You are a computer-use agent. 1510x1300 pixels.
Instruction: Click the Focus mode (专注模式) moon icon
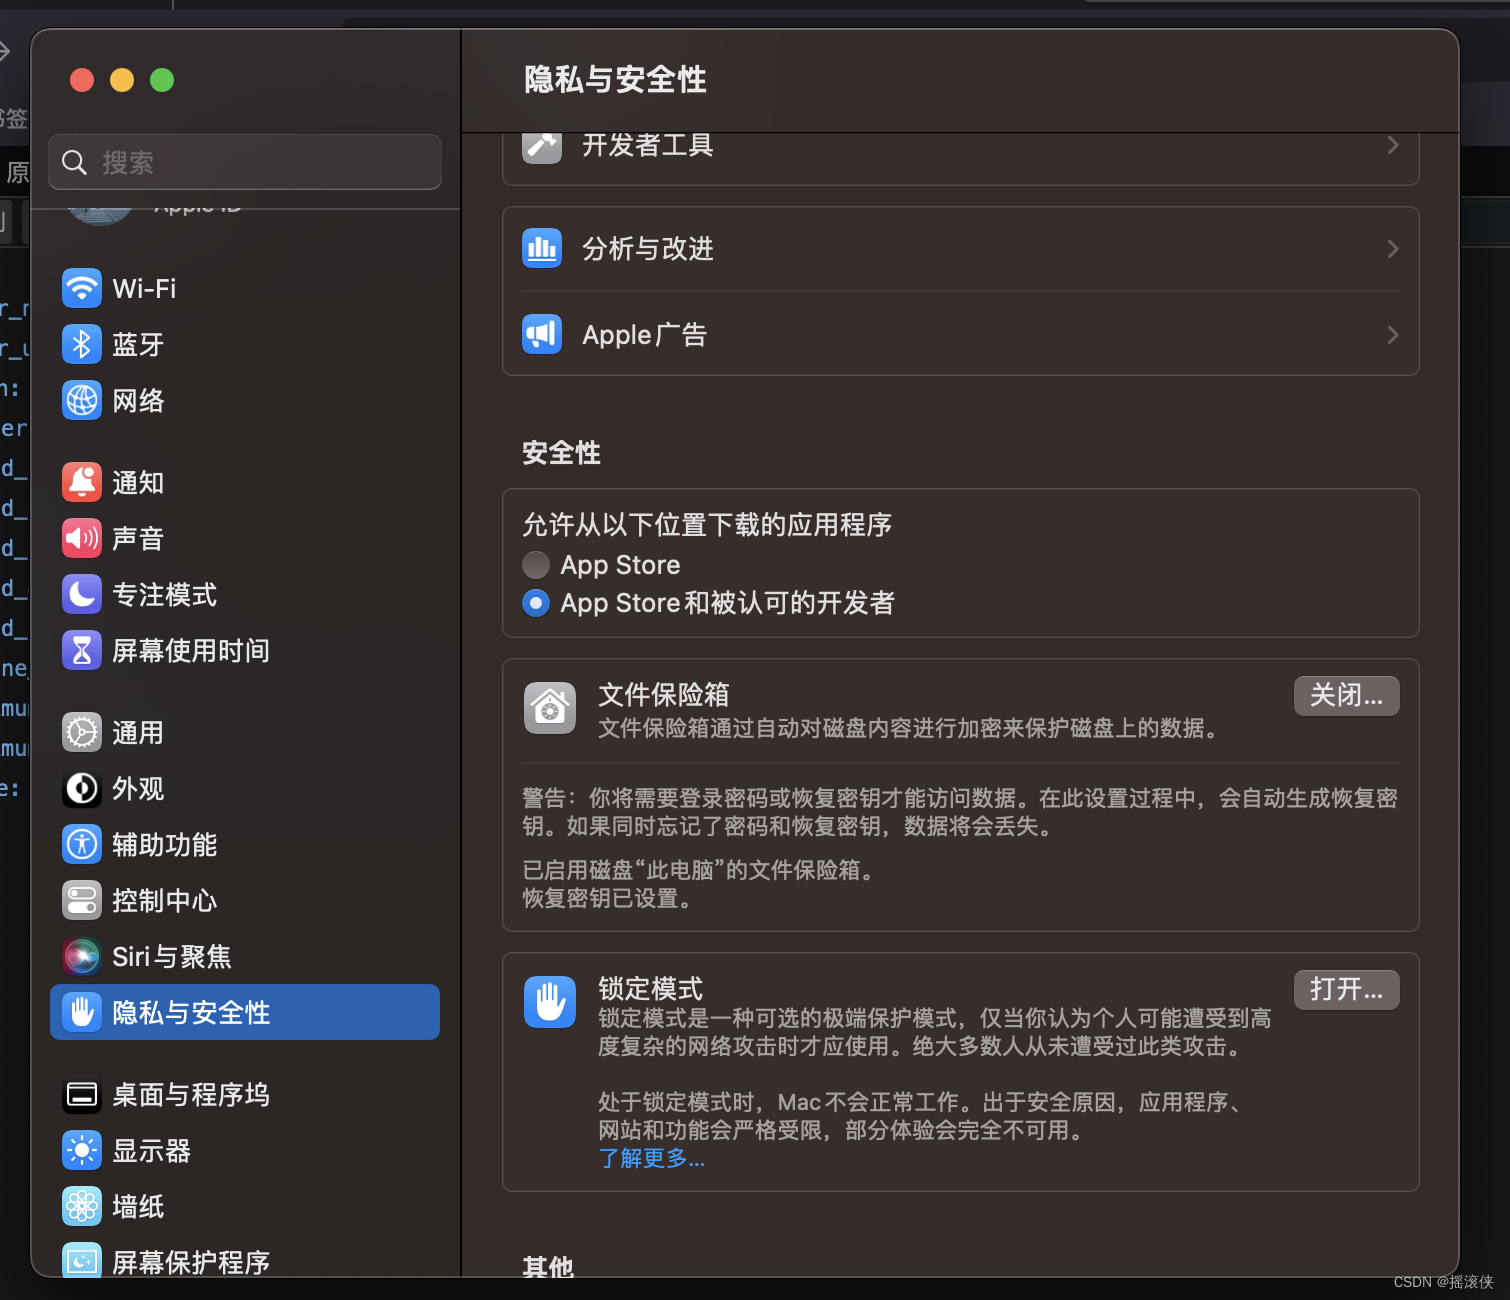click(x=82, y=595)
